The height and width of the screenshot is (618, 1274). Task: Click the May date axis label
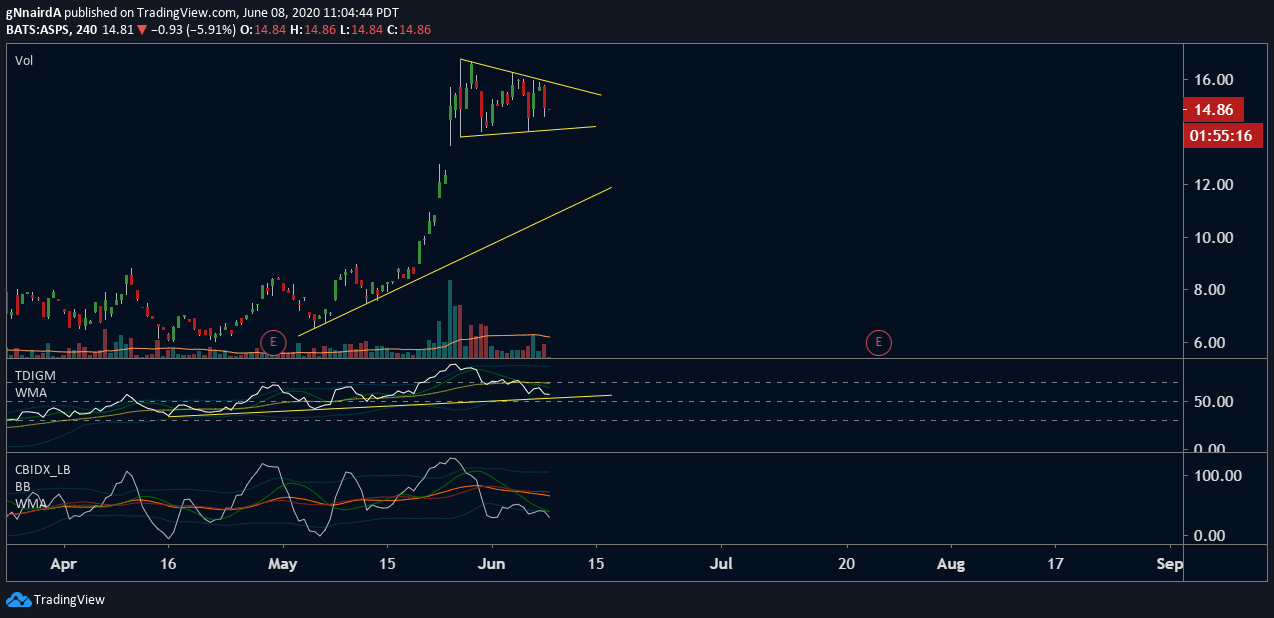[283, 563]
